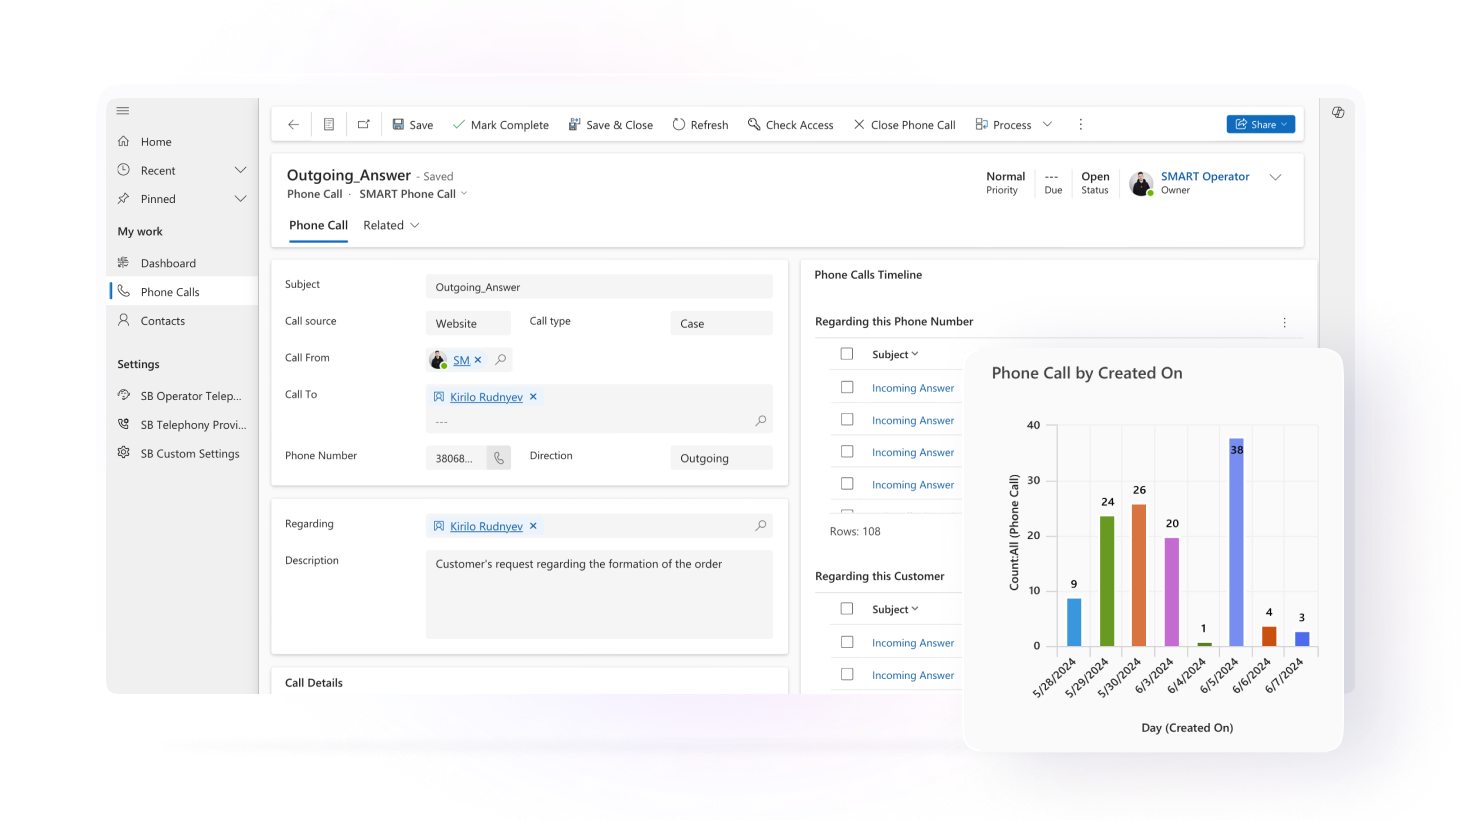This screenshot has height=820, width=1460.
Task: Open record in new window icon
Action: point(364,125)
